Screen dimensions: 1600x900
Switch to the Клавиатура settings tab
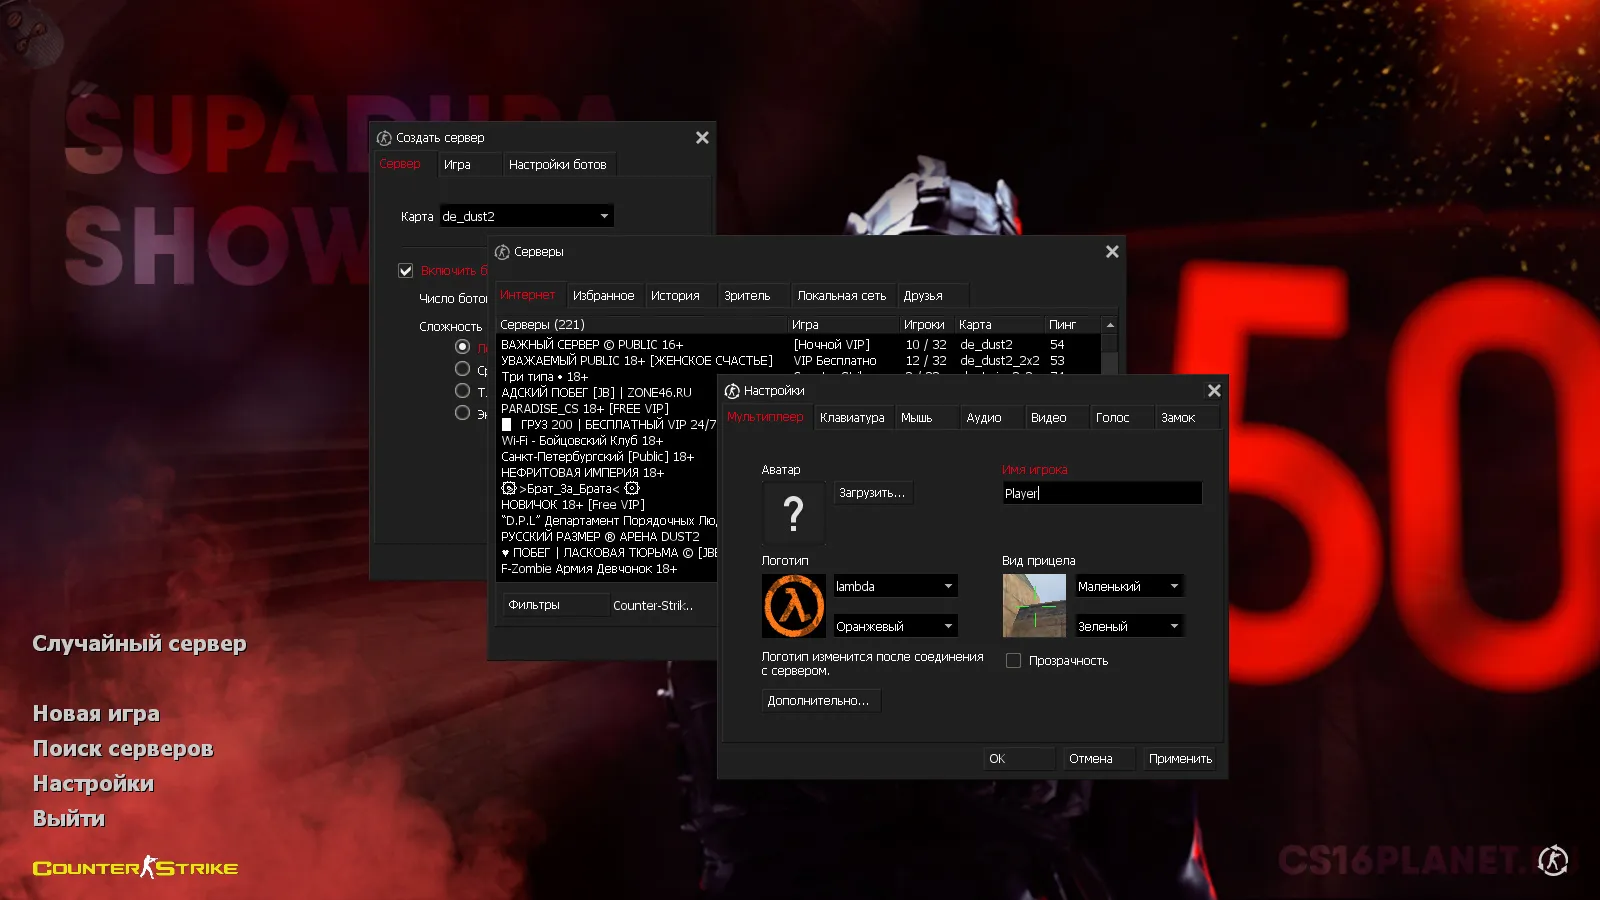click(853, 417)
